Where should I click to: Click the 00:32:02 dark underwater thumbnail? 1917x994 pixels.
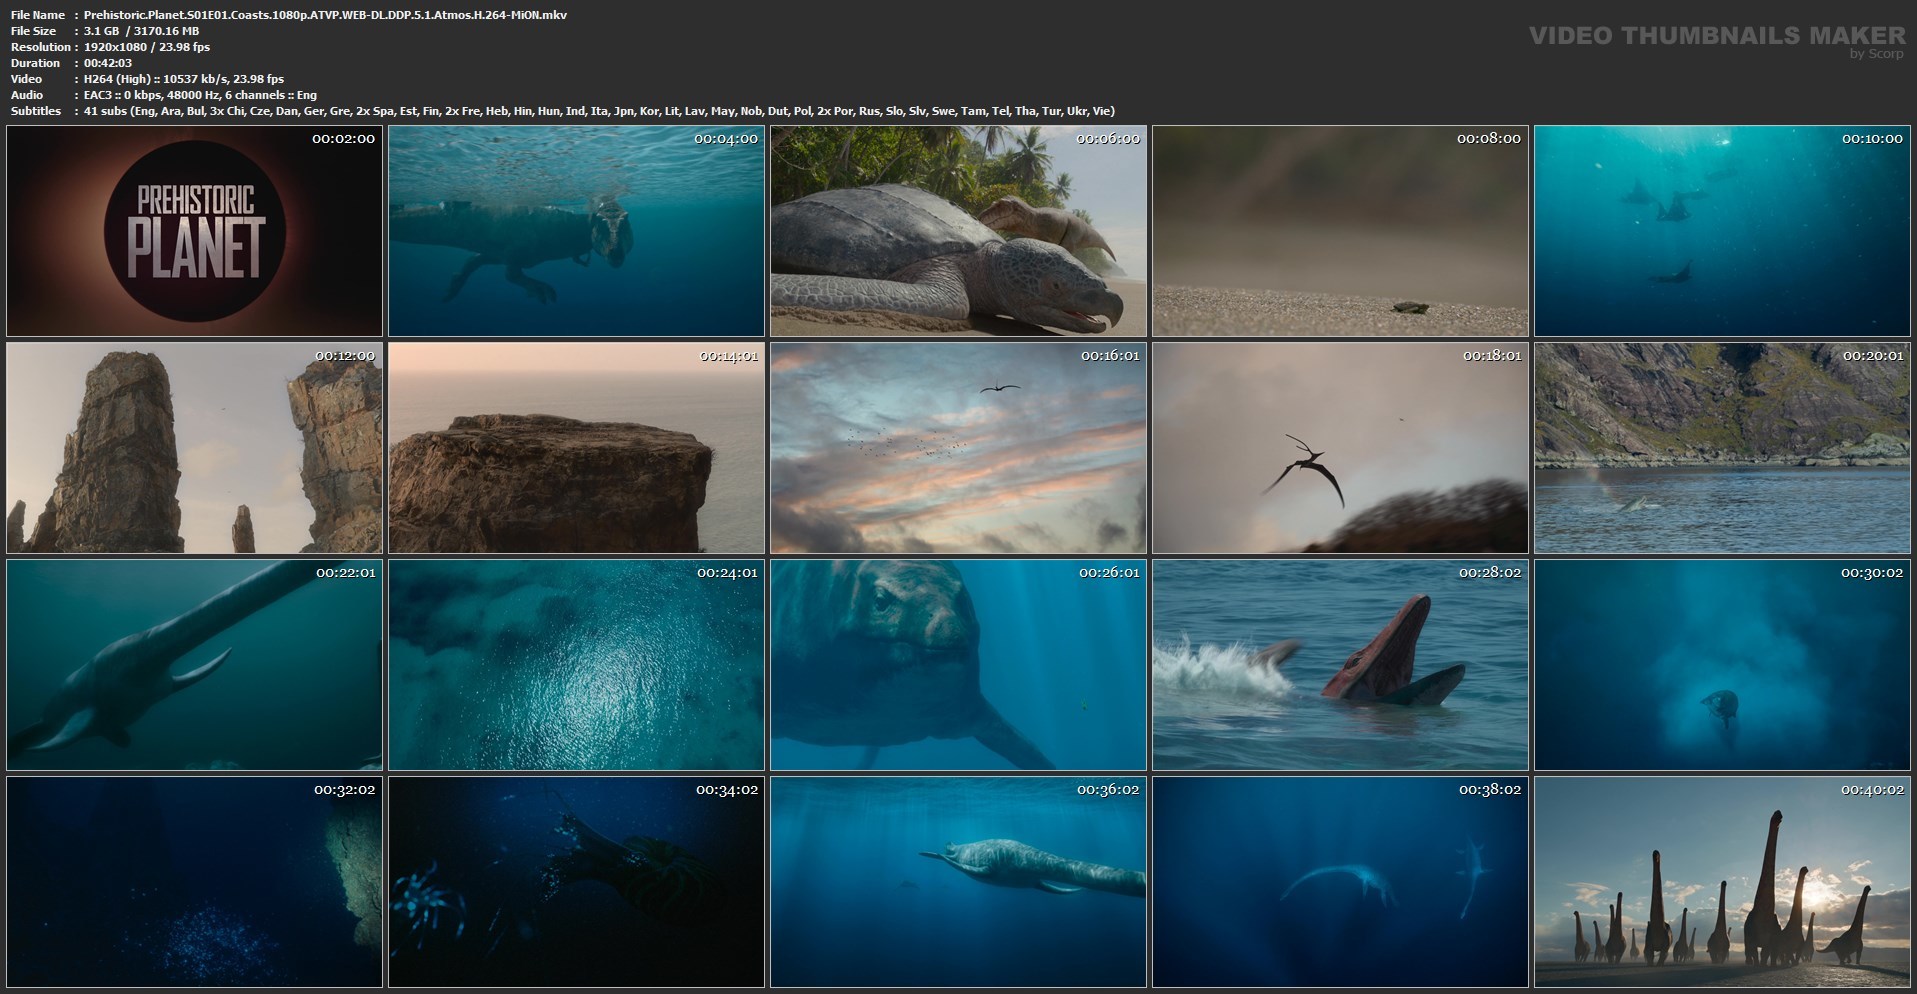point(194,882)
